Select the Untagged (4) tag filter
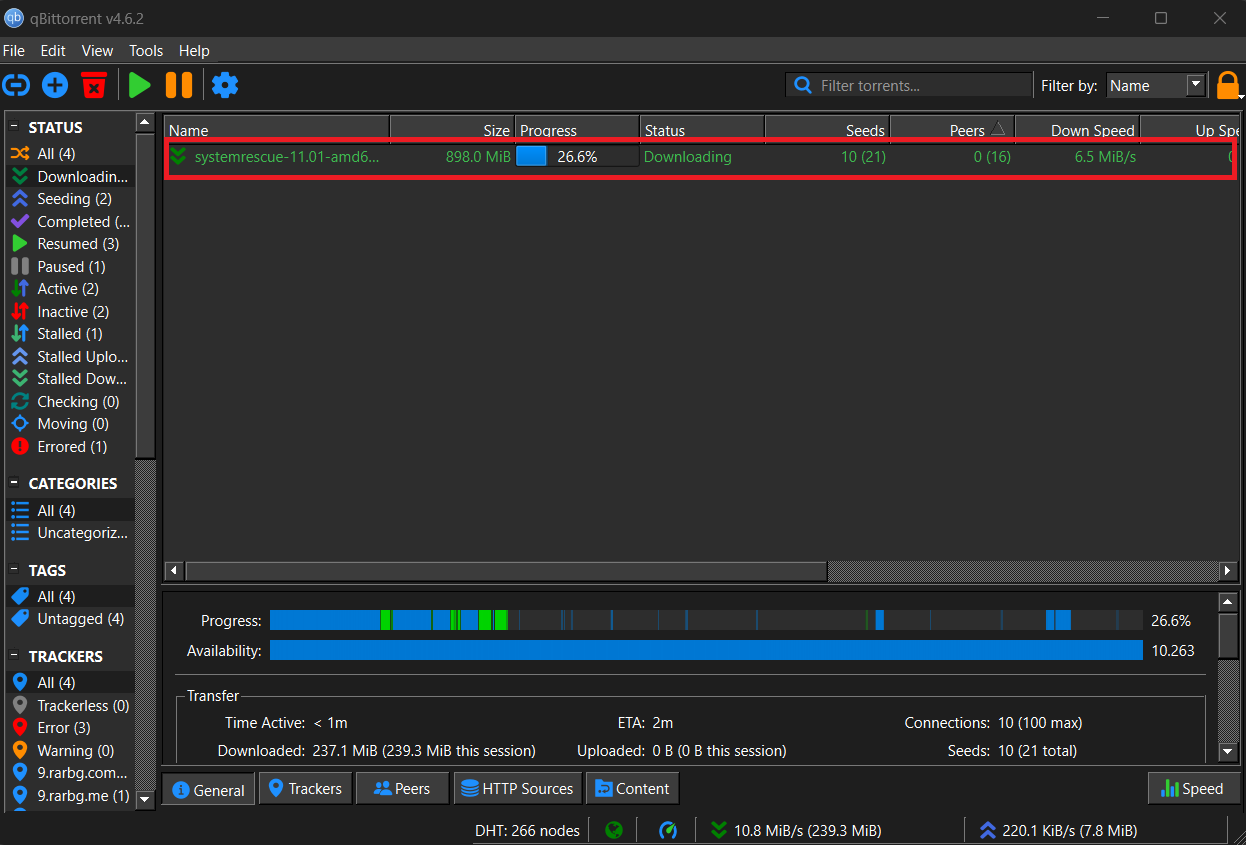This screenshot has width=1246, height=845. [70, 619]
